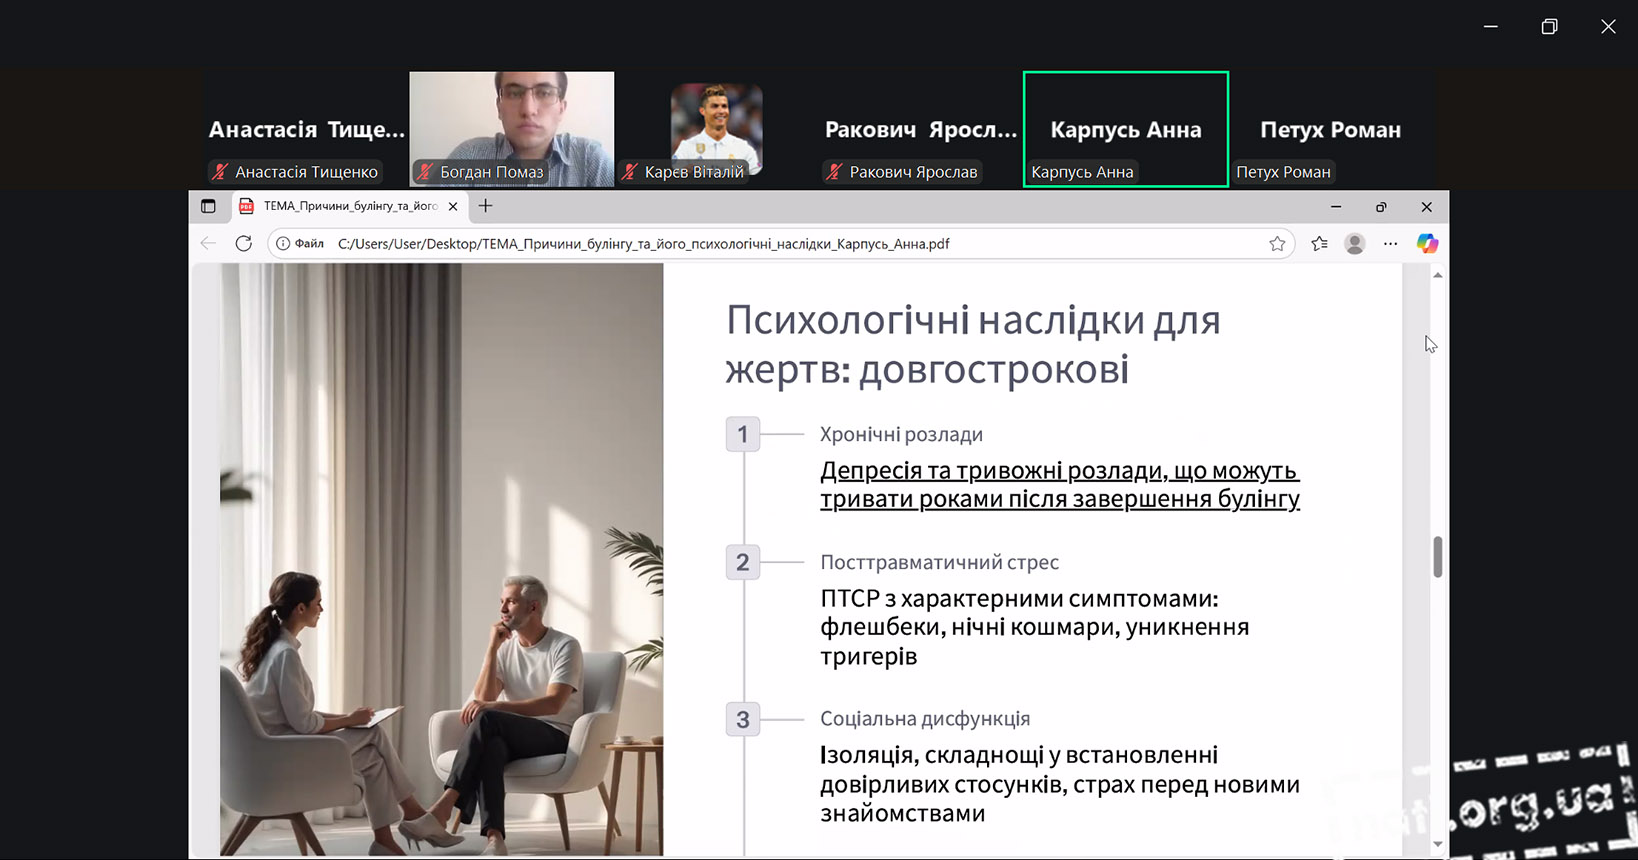Viewport: 1638px width, 860px height.
Task: Click the Карпусь Анна active speaker tile
Action: (1125, 129)
